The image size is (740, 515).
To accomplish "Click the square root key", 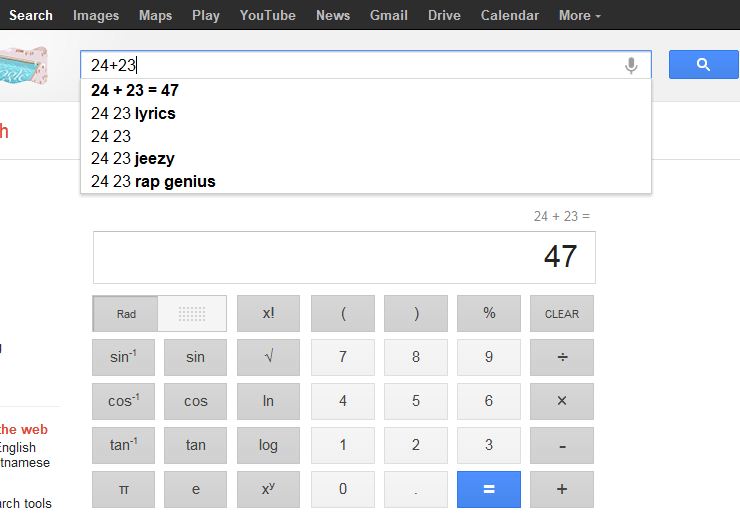I will coord(268,357).
